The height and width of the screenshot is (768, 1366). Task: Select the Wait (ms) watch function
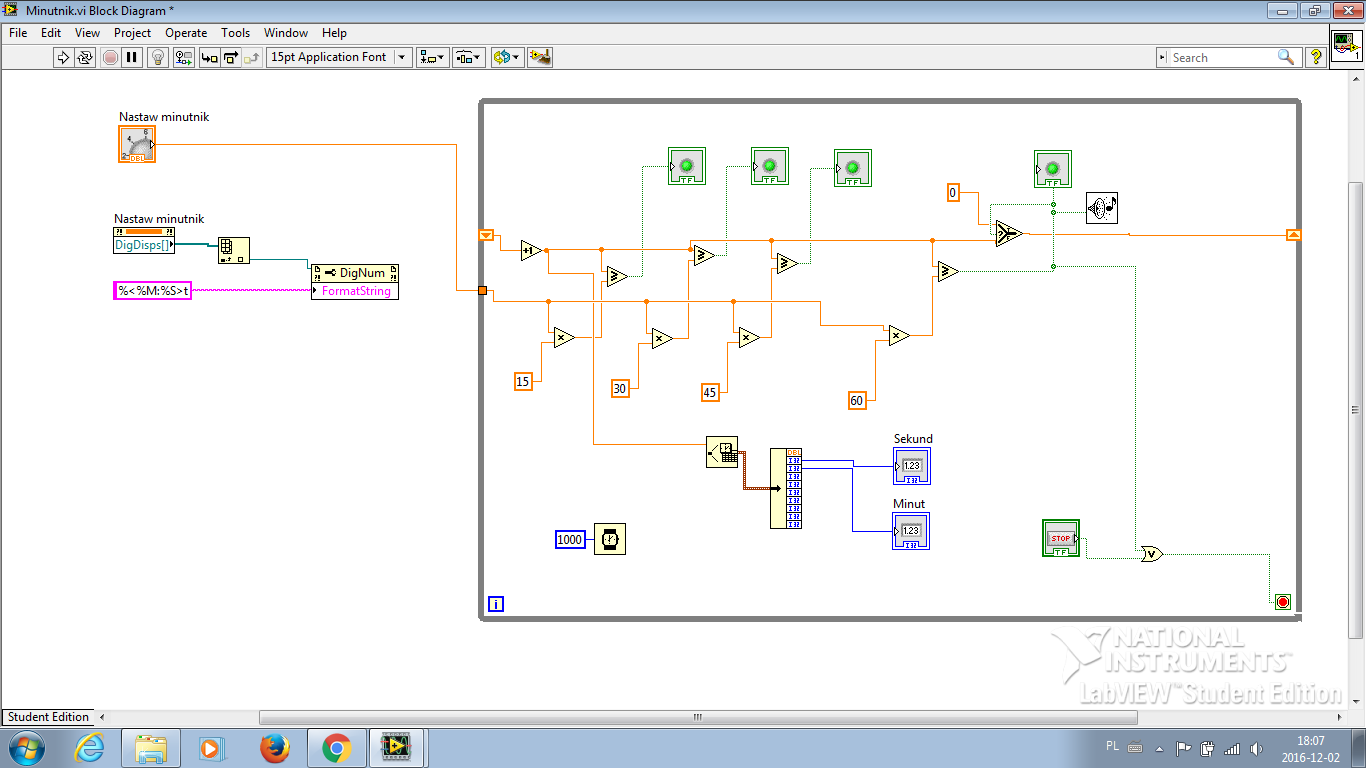(609, 539)
